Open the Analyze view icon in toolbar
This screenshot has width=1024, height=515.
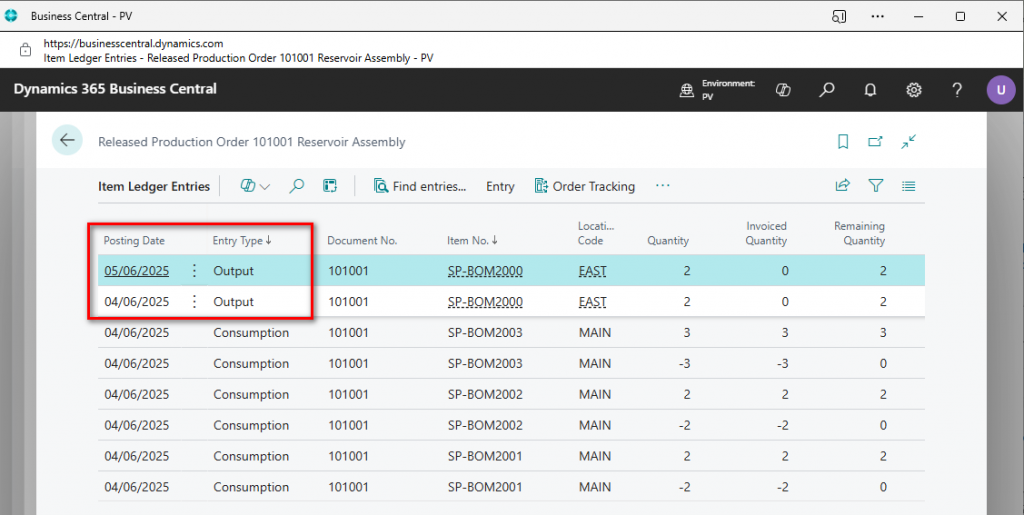[x=329, y=186]
